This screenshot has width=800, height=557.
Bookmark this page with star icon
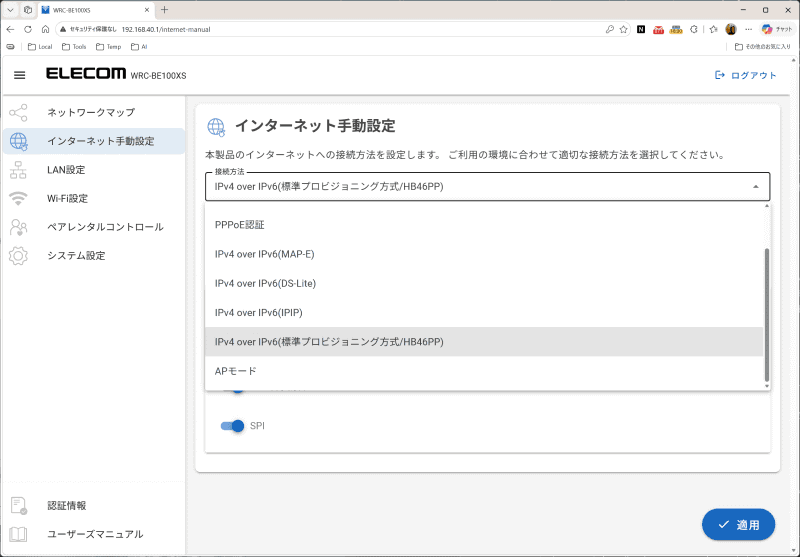pos(623,30)
